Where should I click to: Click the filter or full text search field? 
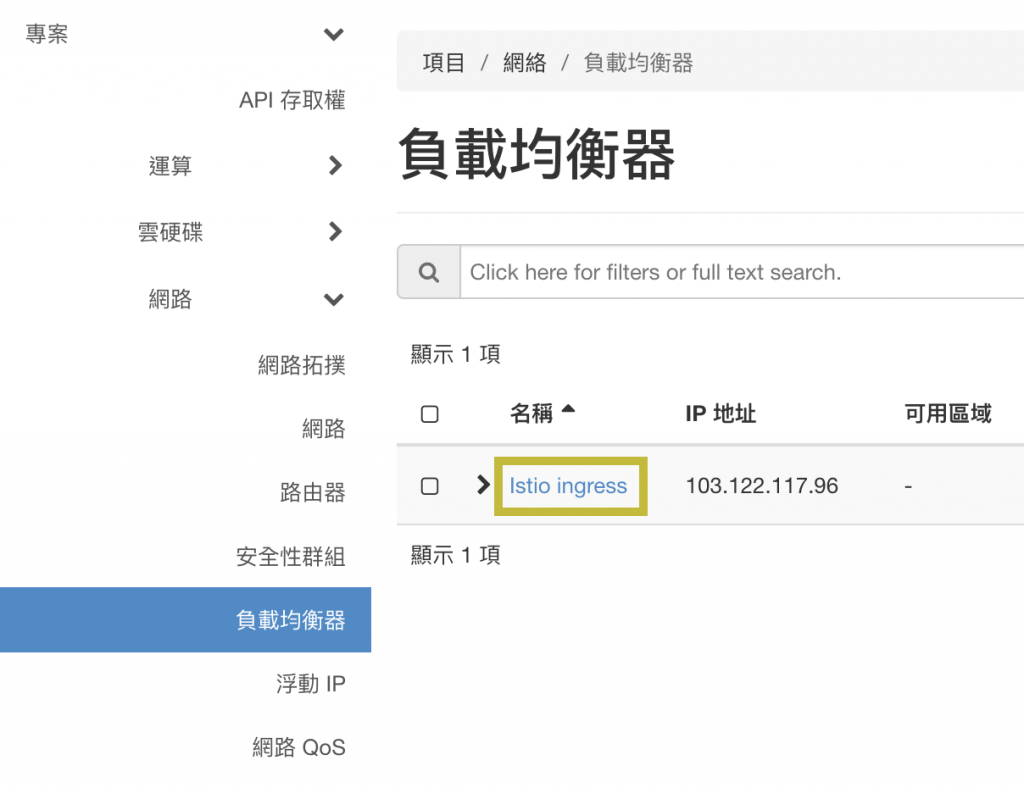742,272
